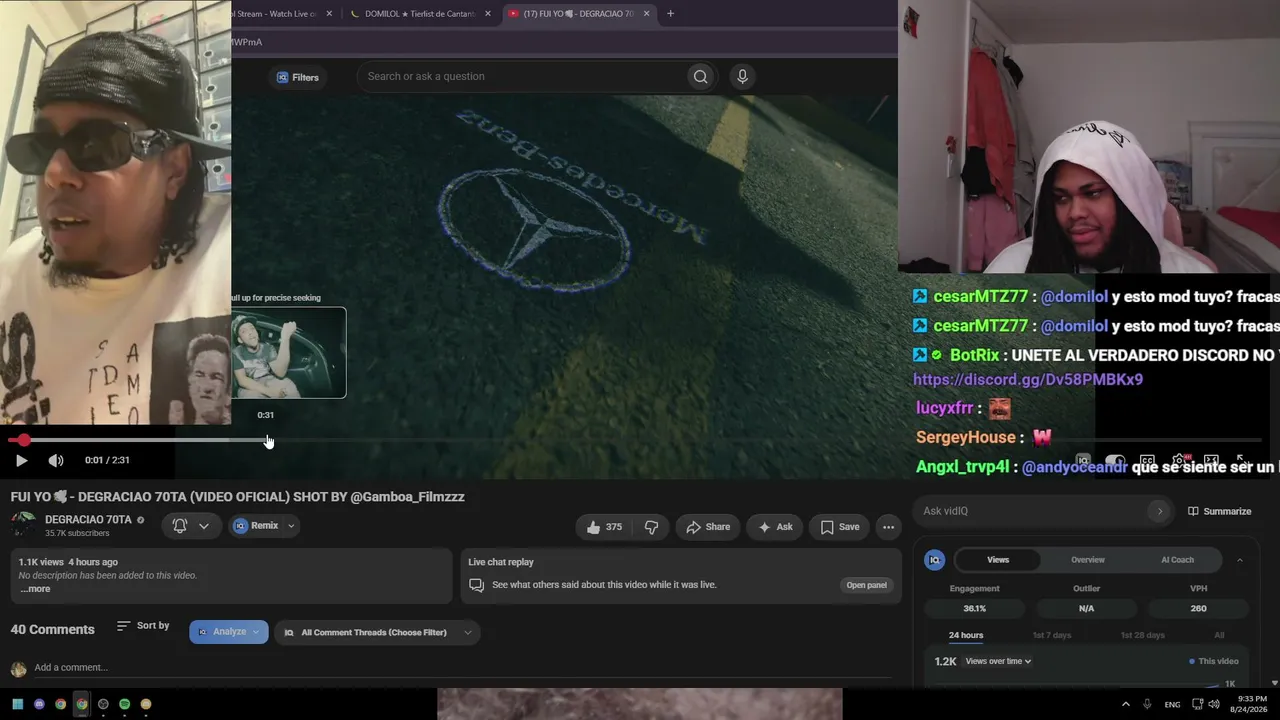1280x720 pixels.
Task: Toggle the notification bell for DEGRACIAO 70TA
Action: tap(180, 526)
